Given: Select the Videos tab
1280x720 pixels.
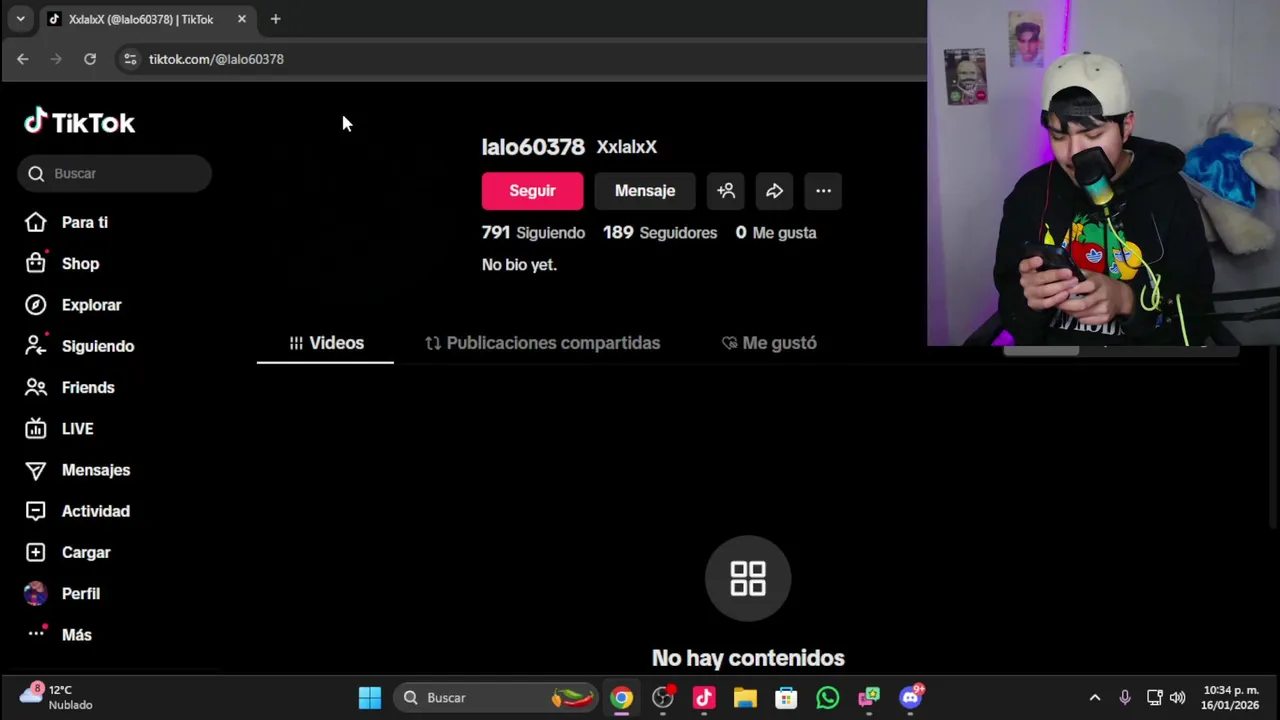Looking at the screenshot, I should tap(326, 343).
